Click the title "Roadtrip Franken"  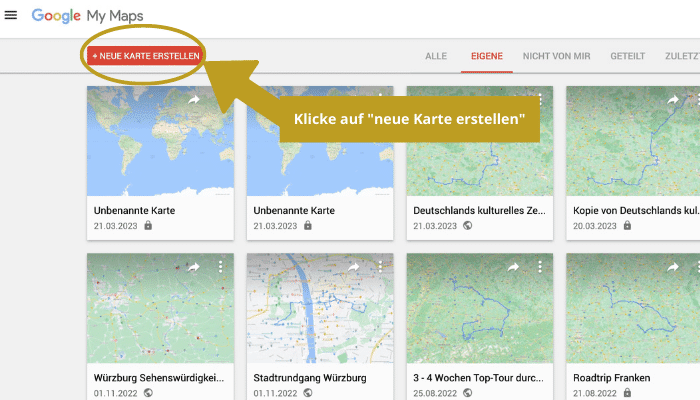(612, 378)
